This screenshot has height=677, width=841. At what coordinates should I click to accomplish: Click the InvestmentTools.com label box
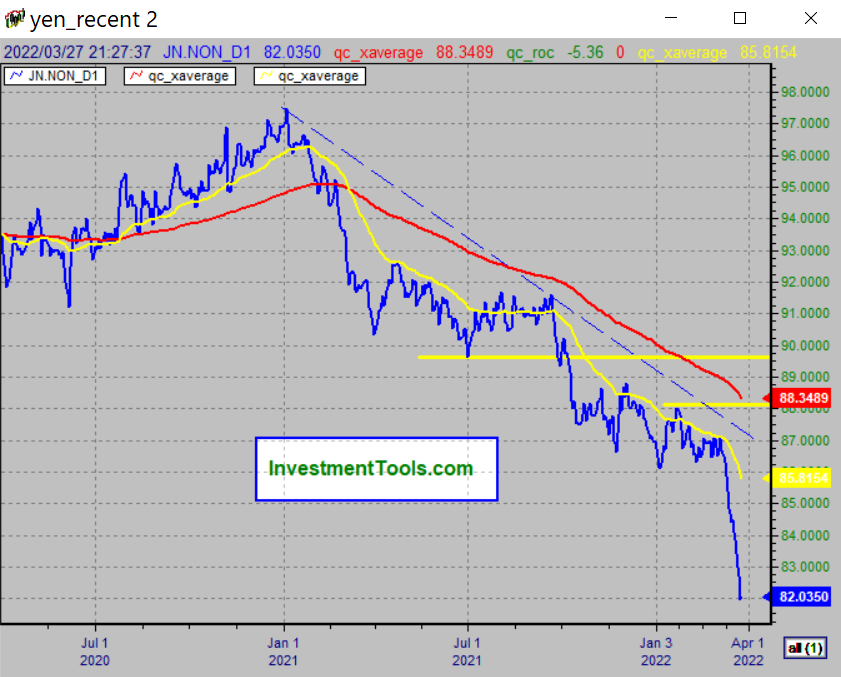coord(377,469)
